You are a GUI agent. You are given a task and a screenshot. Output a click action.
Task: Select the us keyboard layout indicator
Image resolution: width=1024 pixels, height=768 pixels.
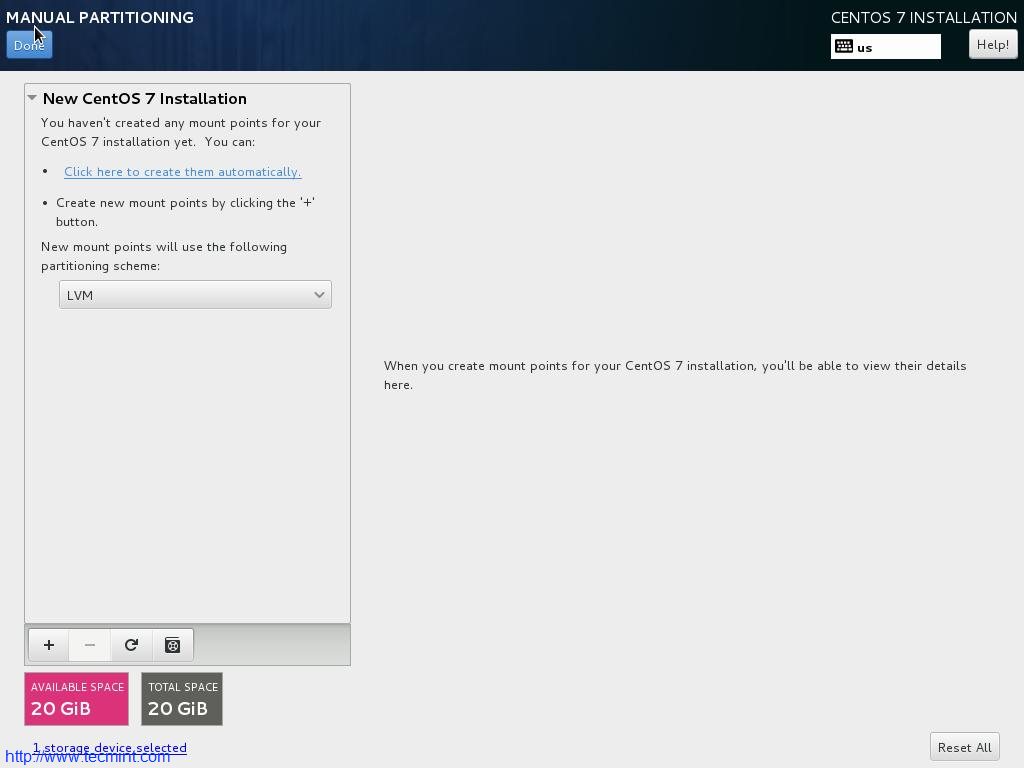click(x=886, y=47)
